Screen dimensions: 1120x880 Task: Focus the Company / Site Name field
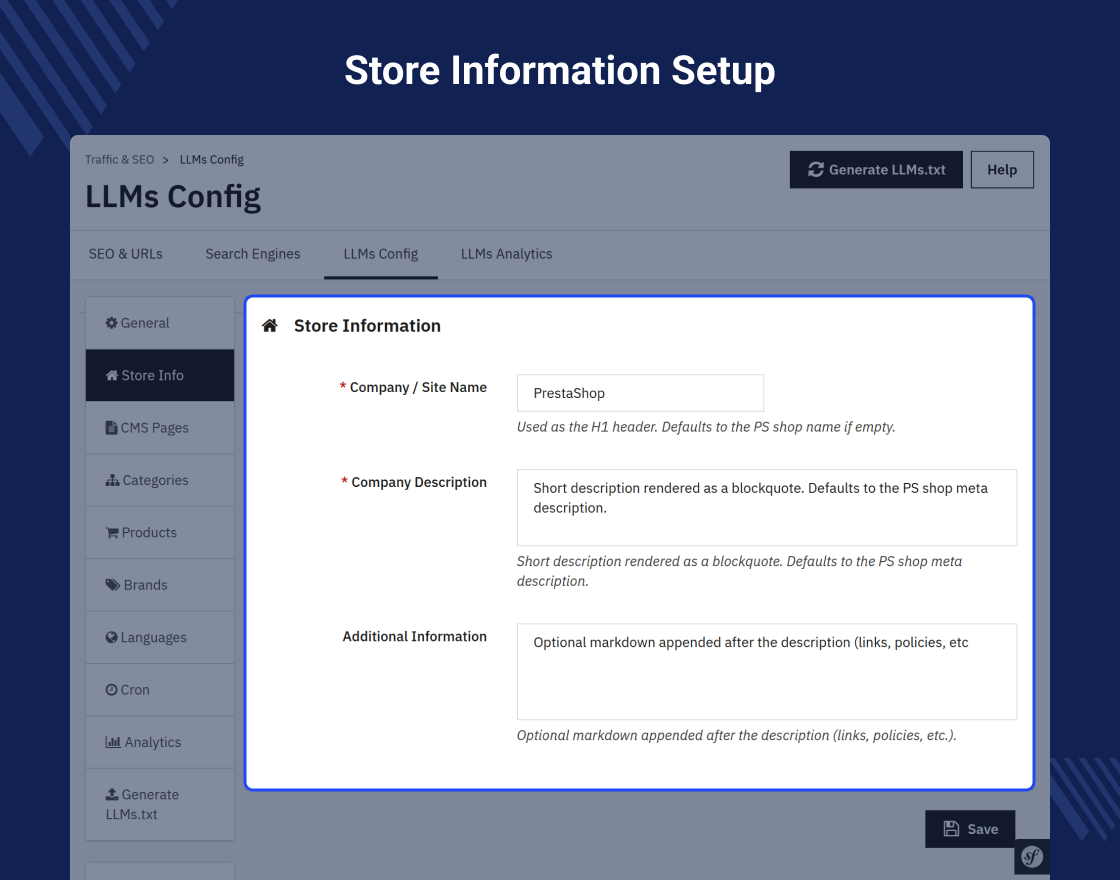point(640,393)
